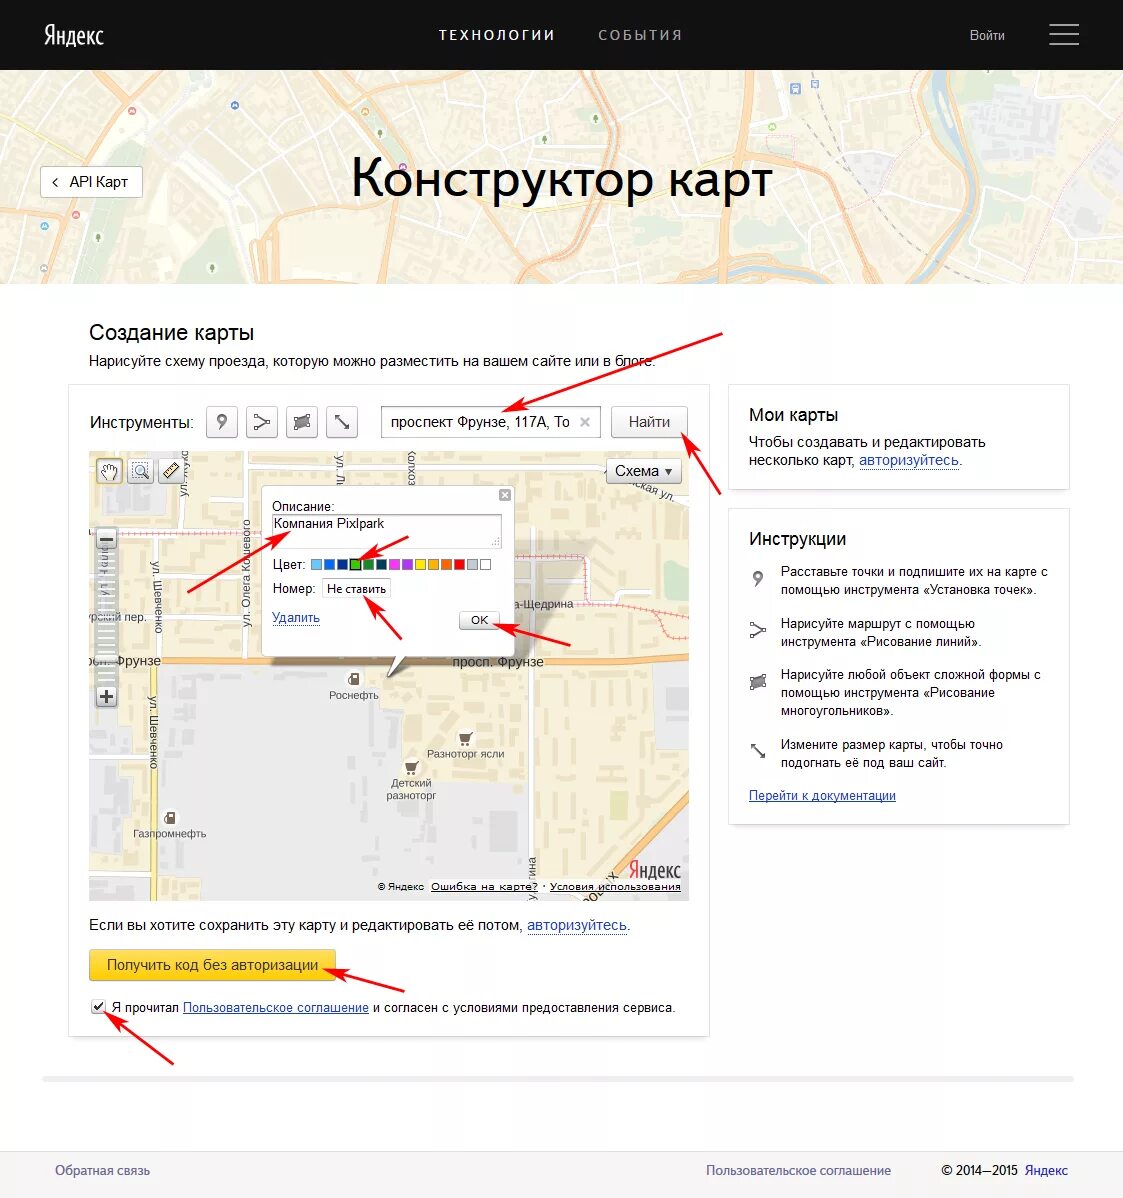The image size is (1123, 1198).
Task: Pick the orange color swatch
Action: (x=446, y=565)
